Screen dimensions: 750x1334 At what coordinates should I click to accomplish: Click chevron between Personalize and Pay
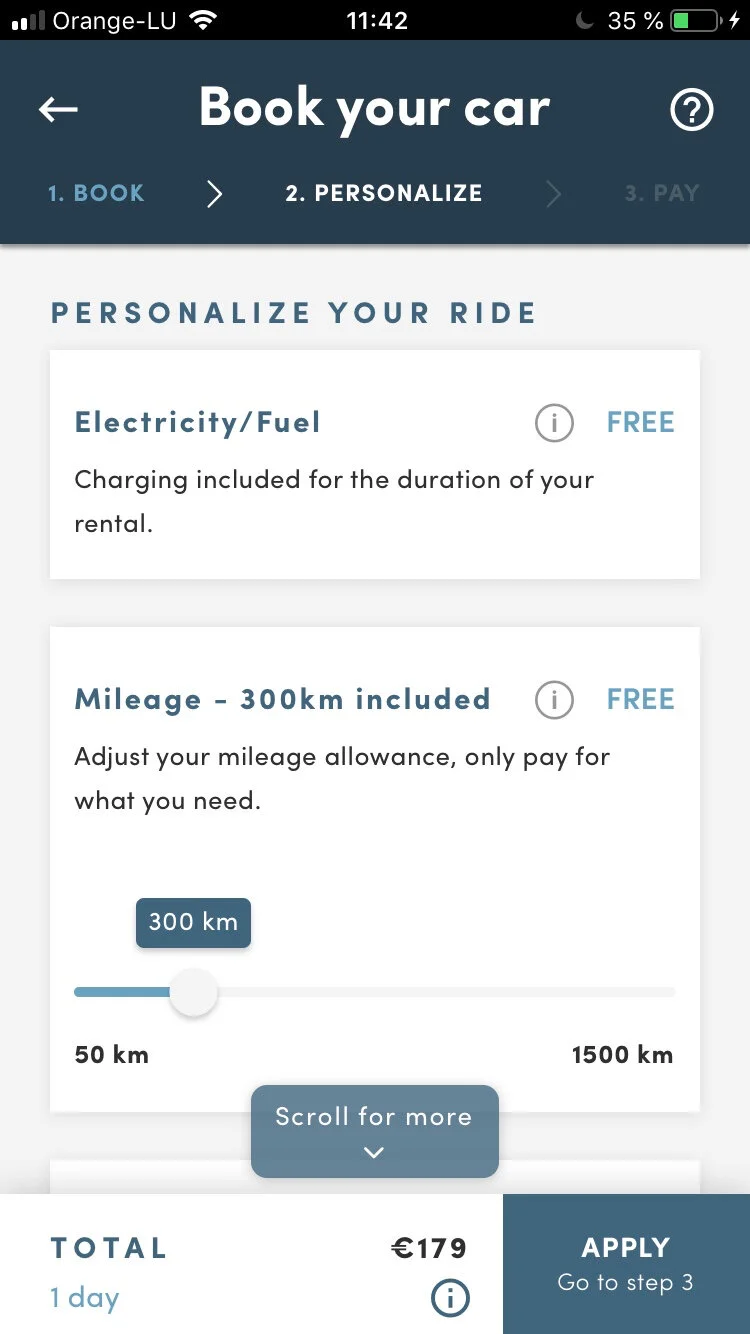coord(554,194)
